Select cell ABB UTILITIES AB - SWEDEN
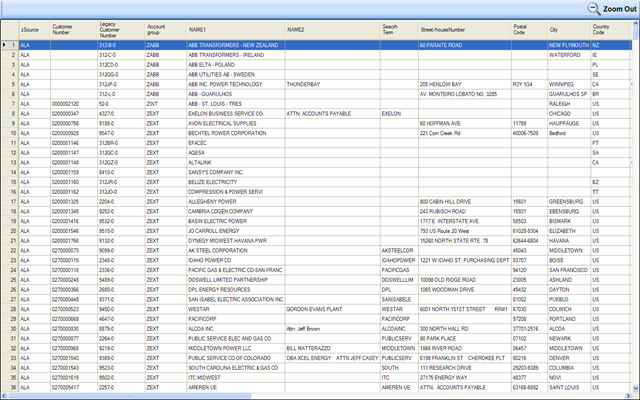This screenshot has width=640, height=400. click(236, 74)
